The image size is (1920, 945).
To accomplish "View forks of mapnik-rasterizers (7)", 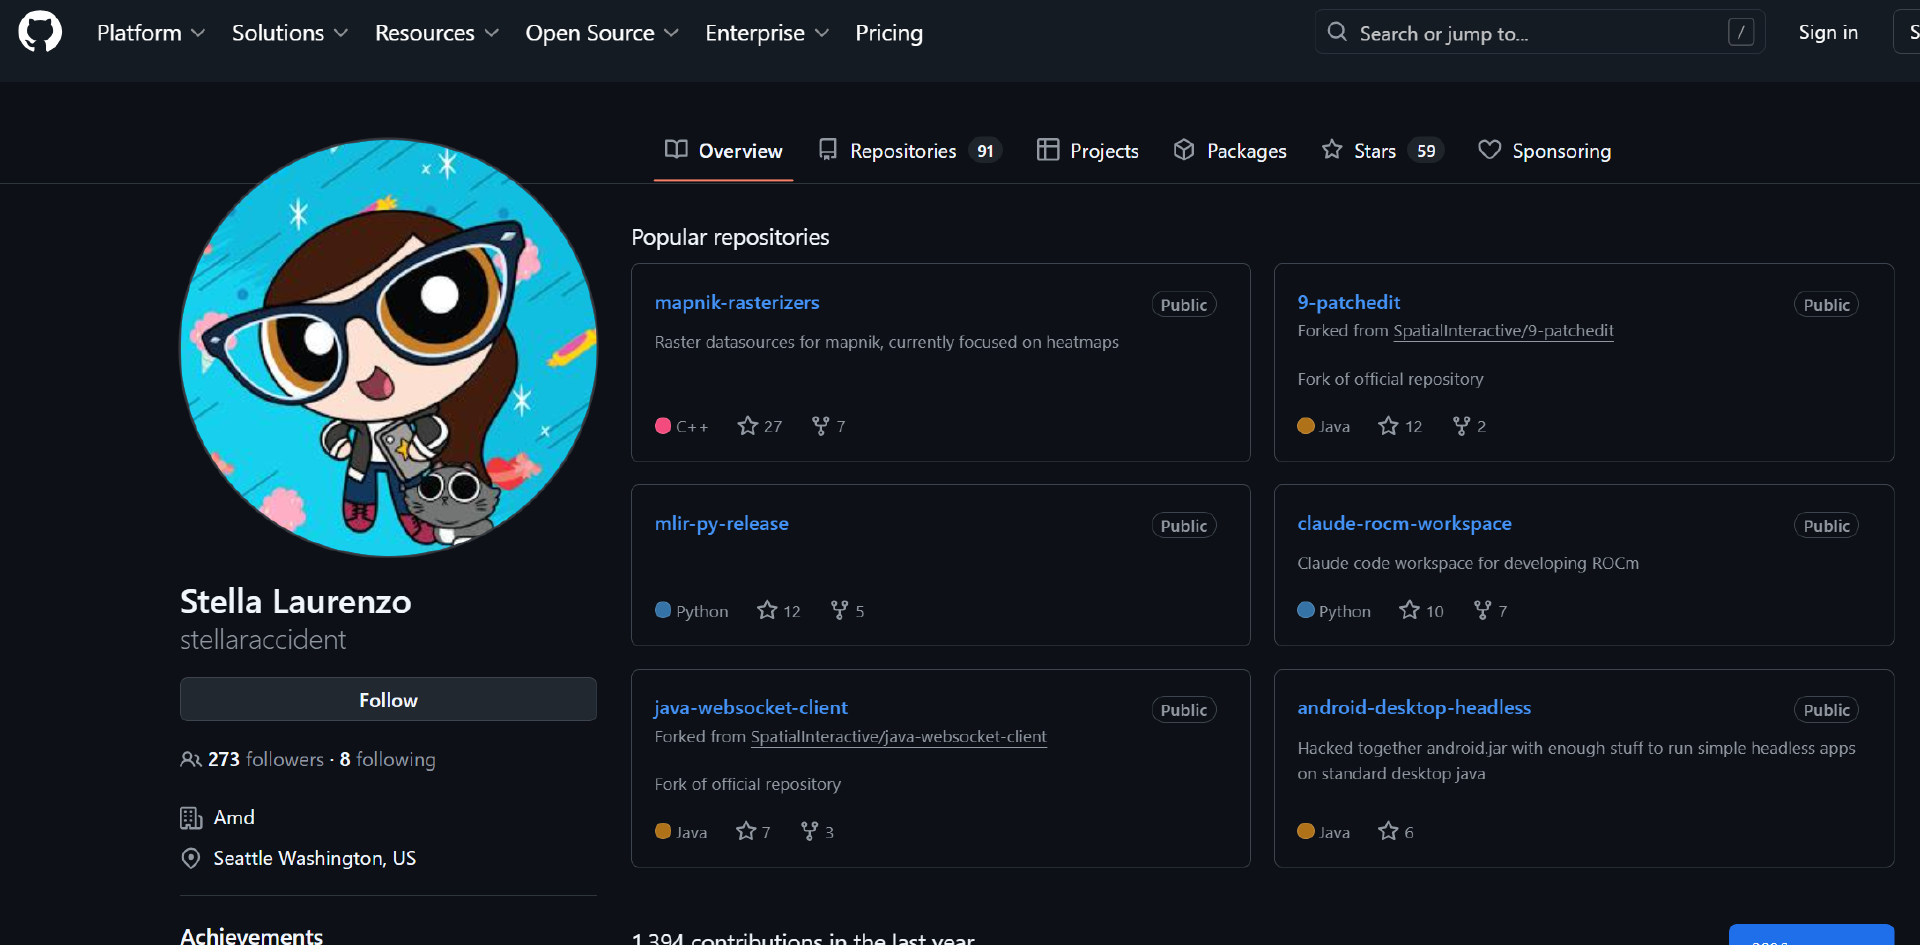I will tap(829, 426).
